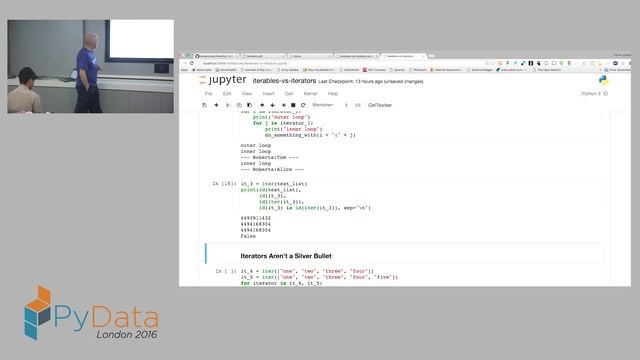Image resolution: width=640 pixels, height=360 pixels.
Task: Click the print('outer loop') code line
Action: 281,117
